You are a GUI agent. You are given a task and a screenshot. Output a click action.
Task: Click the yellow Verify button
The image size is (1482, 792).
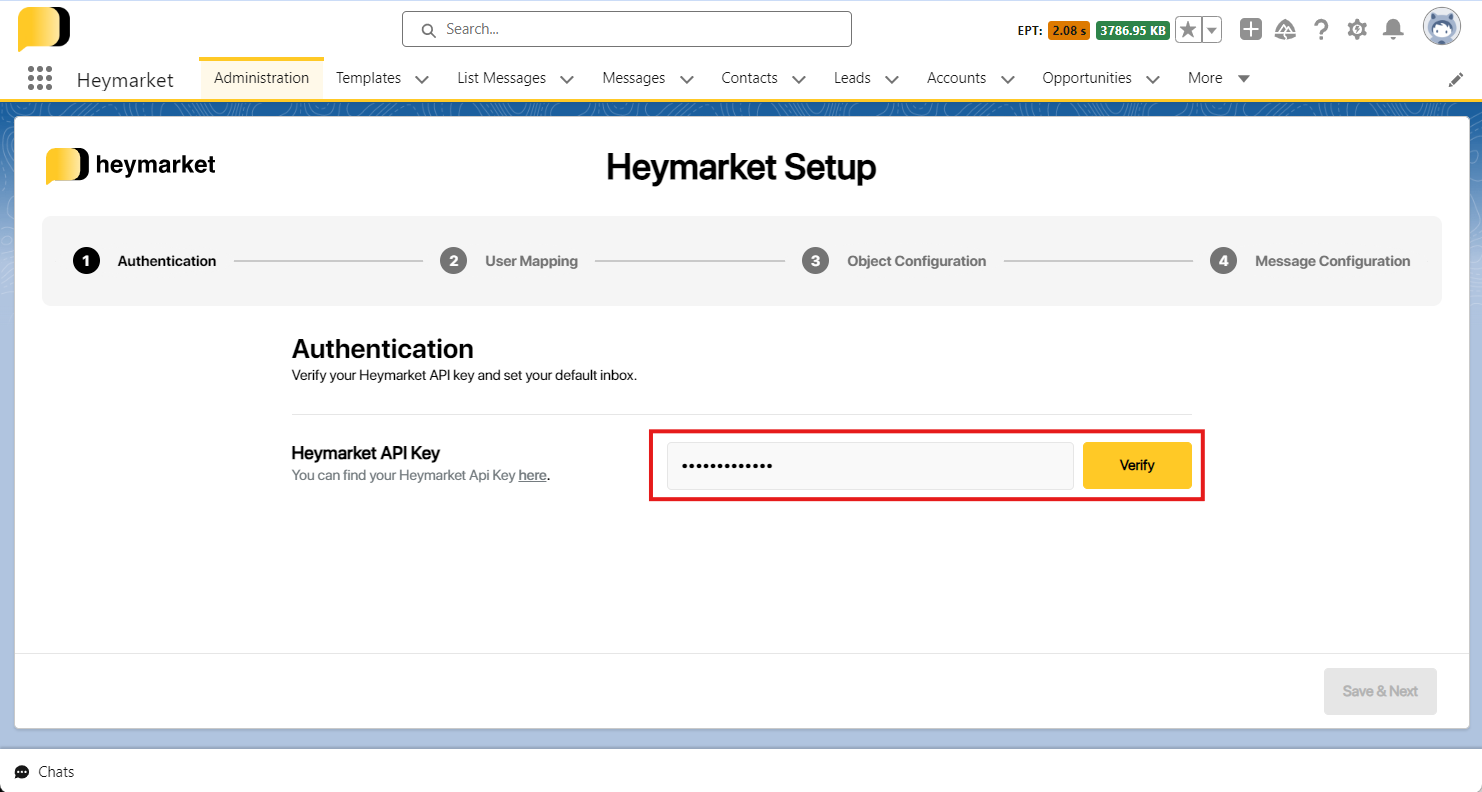pyautogui.click(x=1137, y=466)
